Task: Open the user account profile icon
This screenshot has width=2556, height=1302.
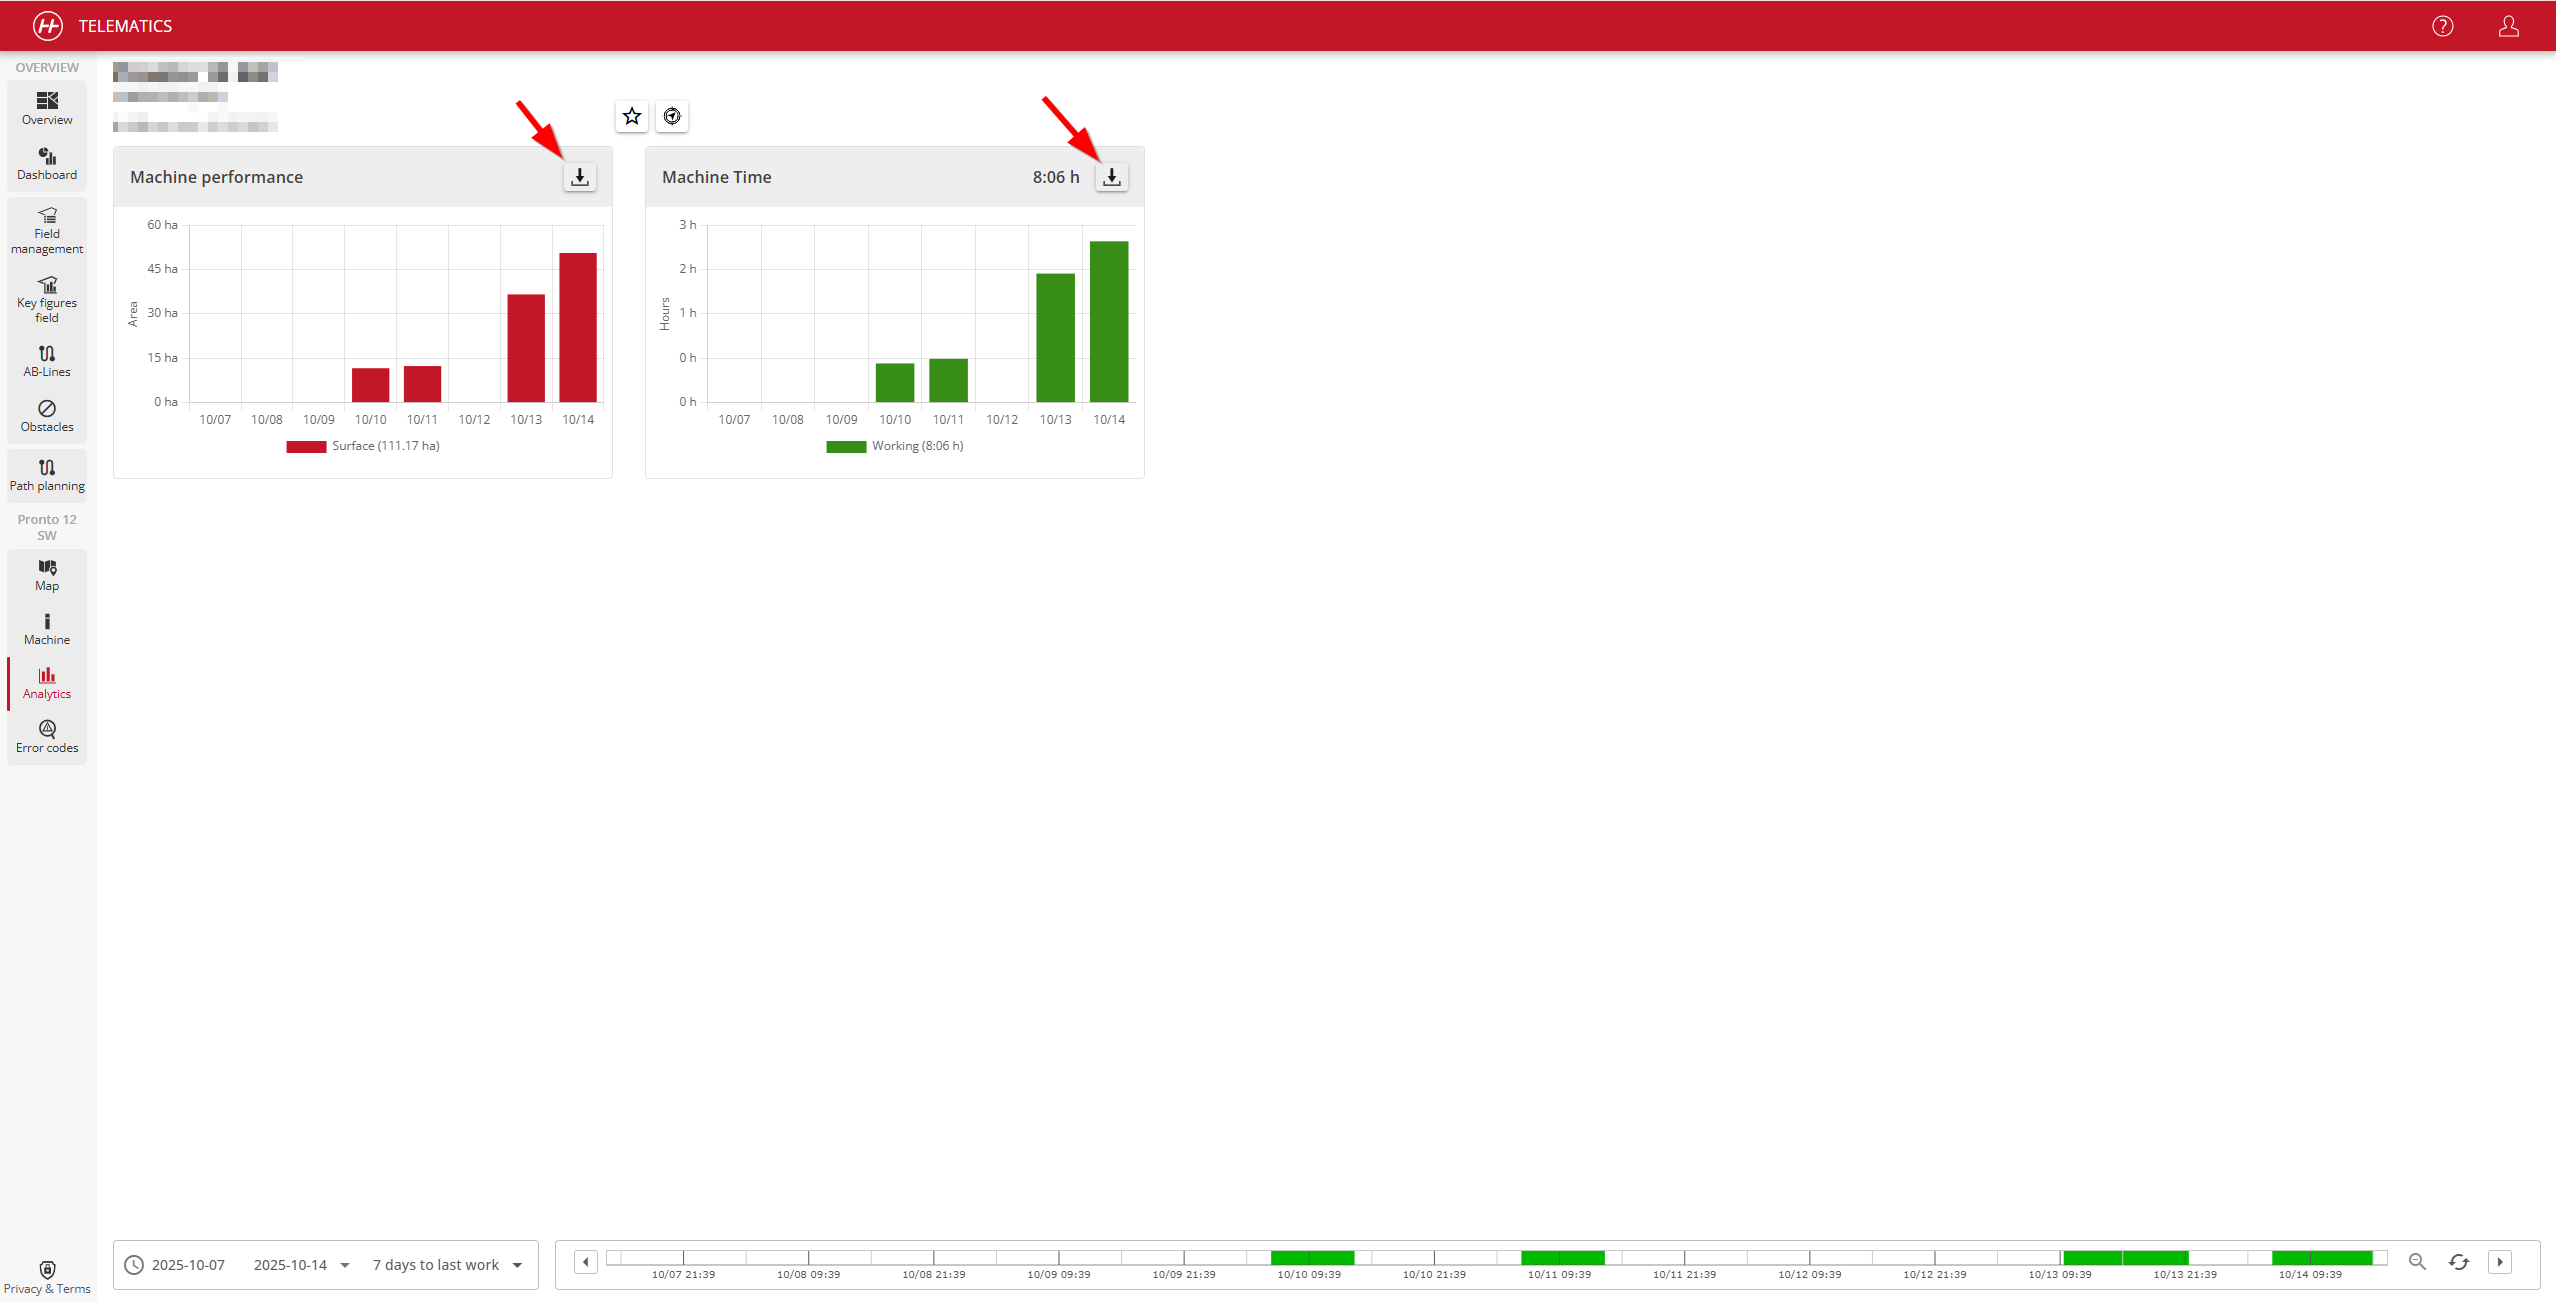Action: click(x=2508, y=26)
